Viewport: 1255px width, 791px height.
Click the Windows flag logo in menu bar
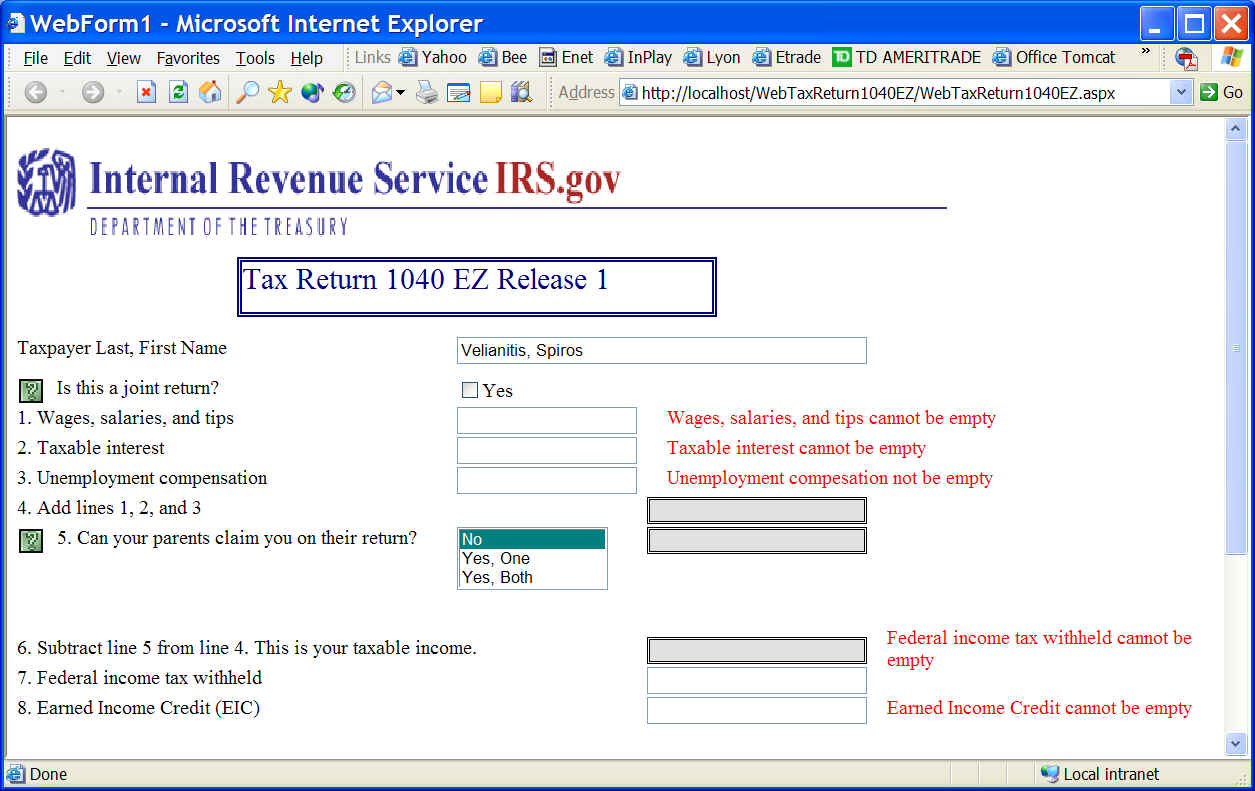(x=1231, y=57)
